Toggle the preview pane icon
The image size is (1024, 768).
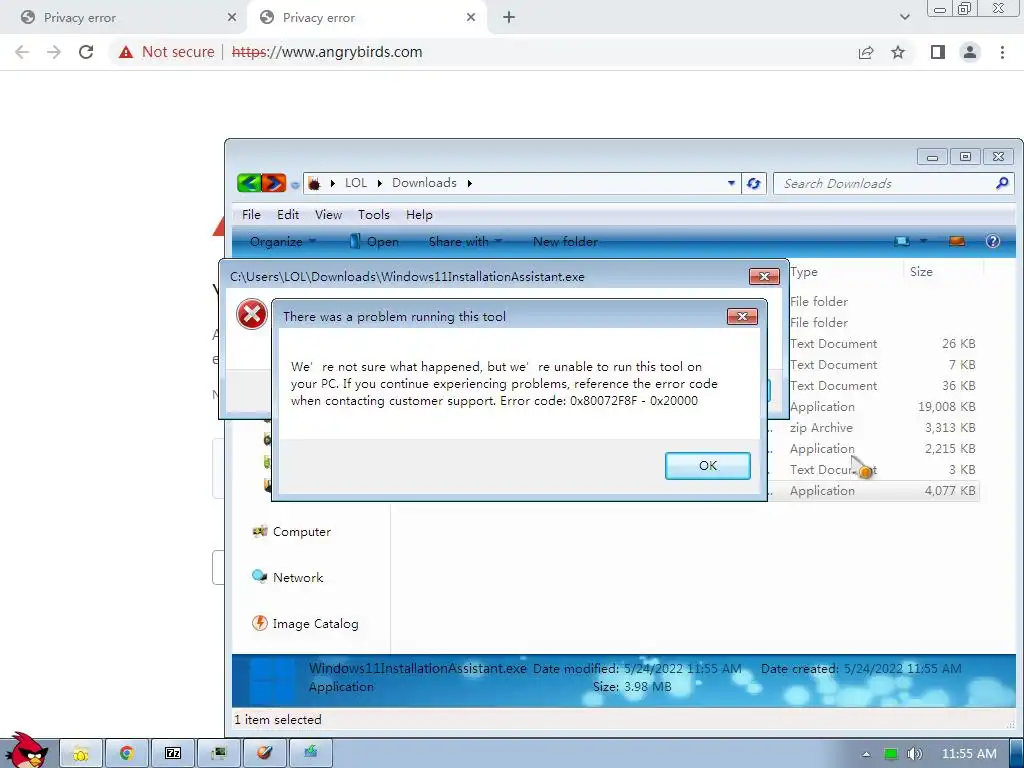coord(957,242)
